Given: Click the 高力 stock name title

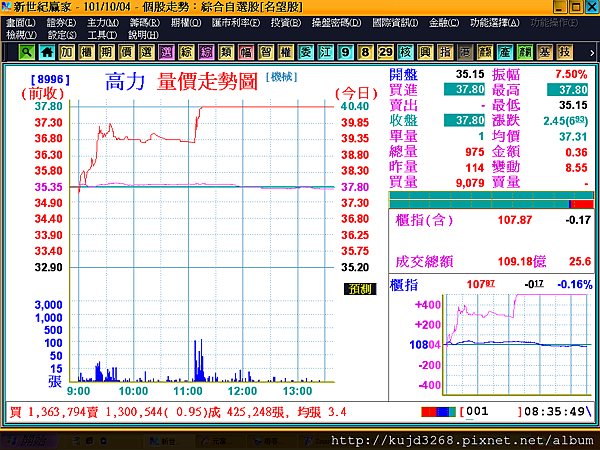Looking at the screenshot, I should click(125, 82).
